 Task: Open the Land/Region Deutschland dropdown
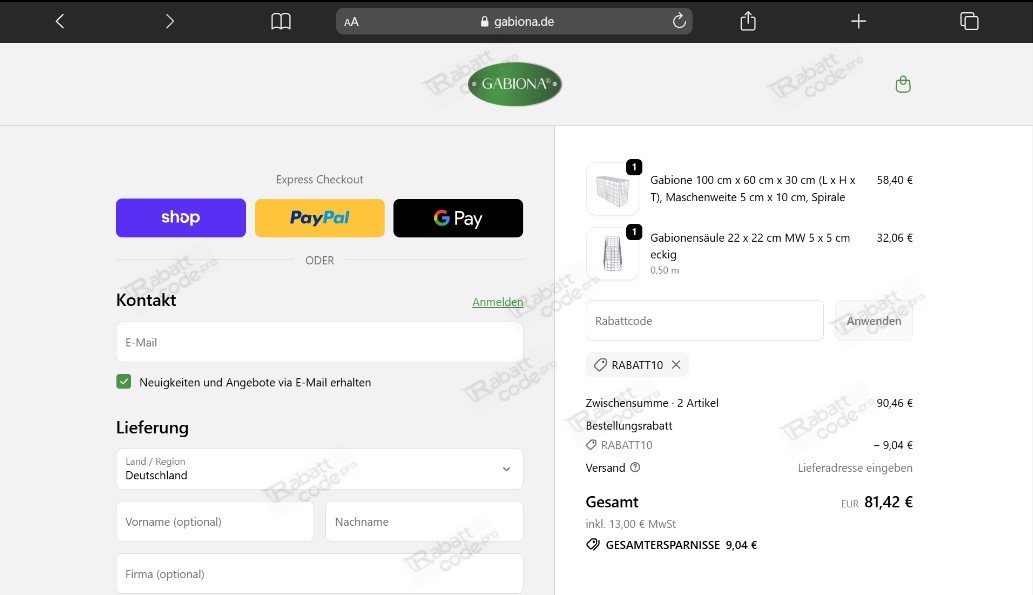point(319,469)
